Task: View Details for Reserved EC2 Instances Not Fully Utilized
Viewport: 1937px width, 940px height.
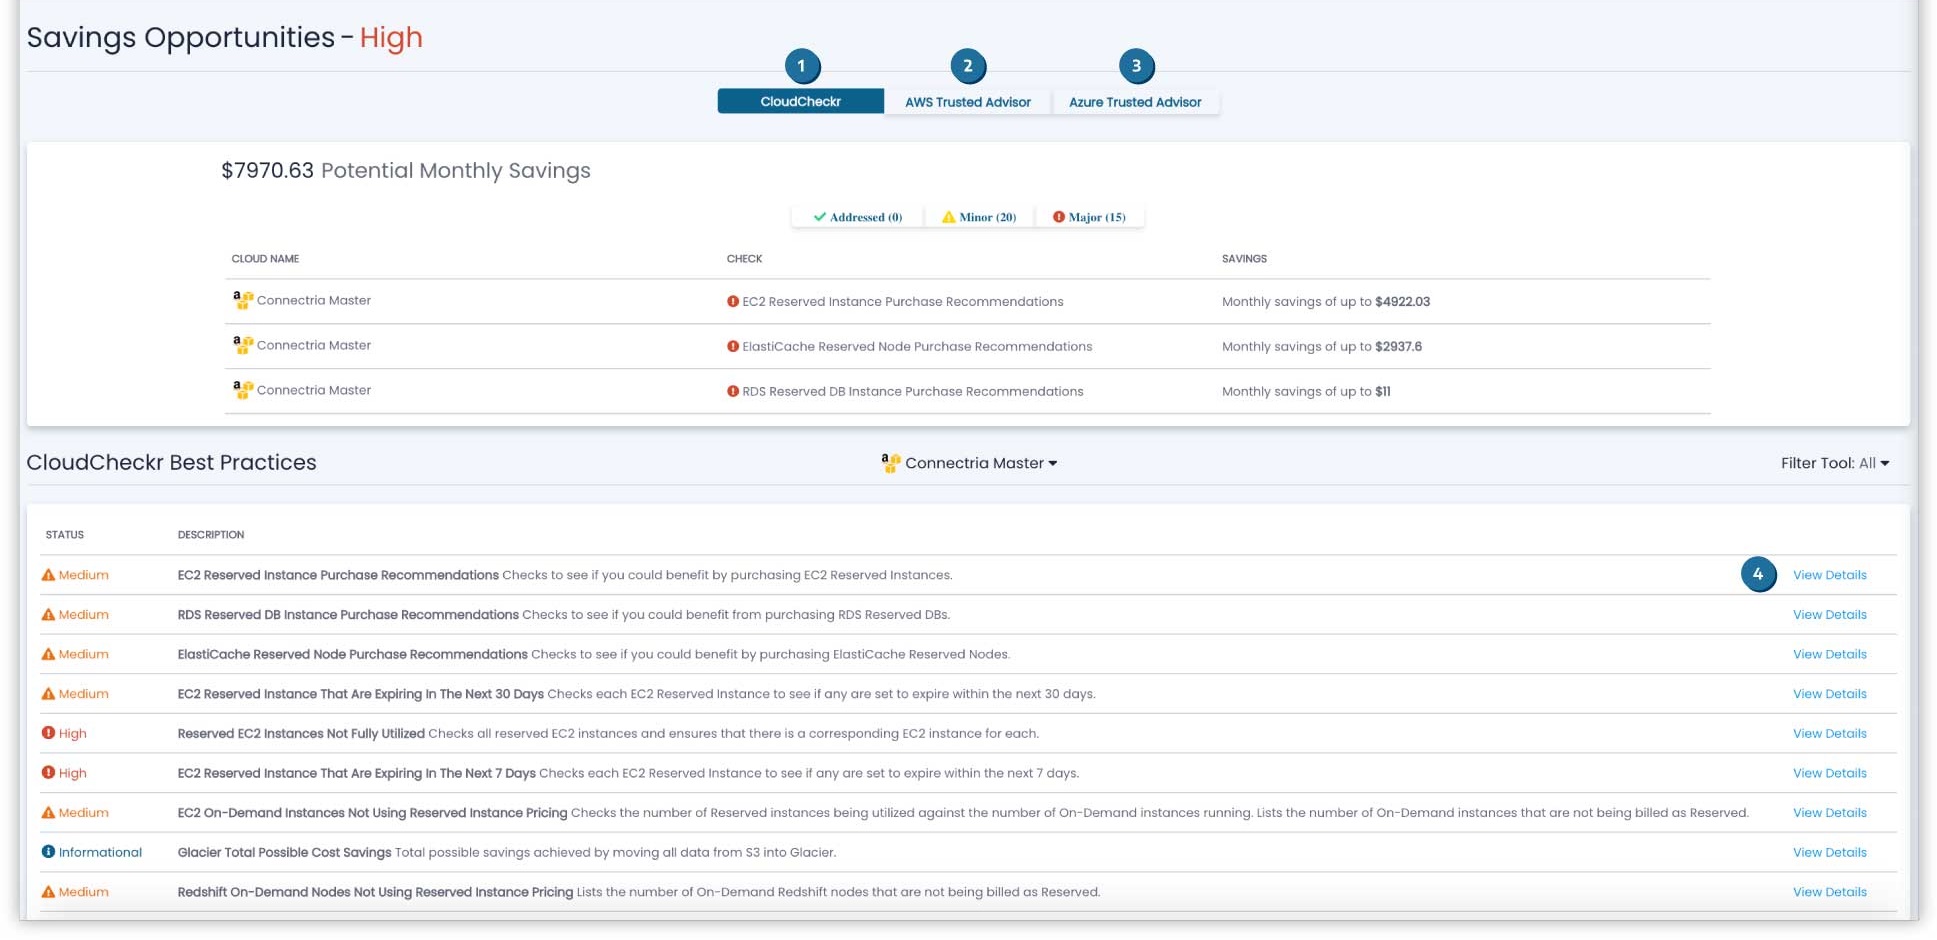Action: [x=1829, y=733]
